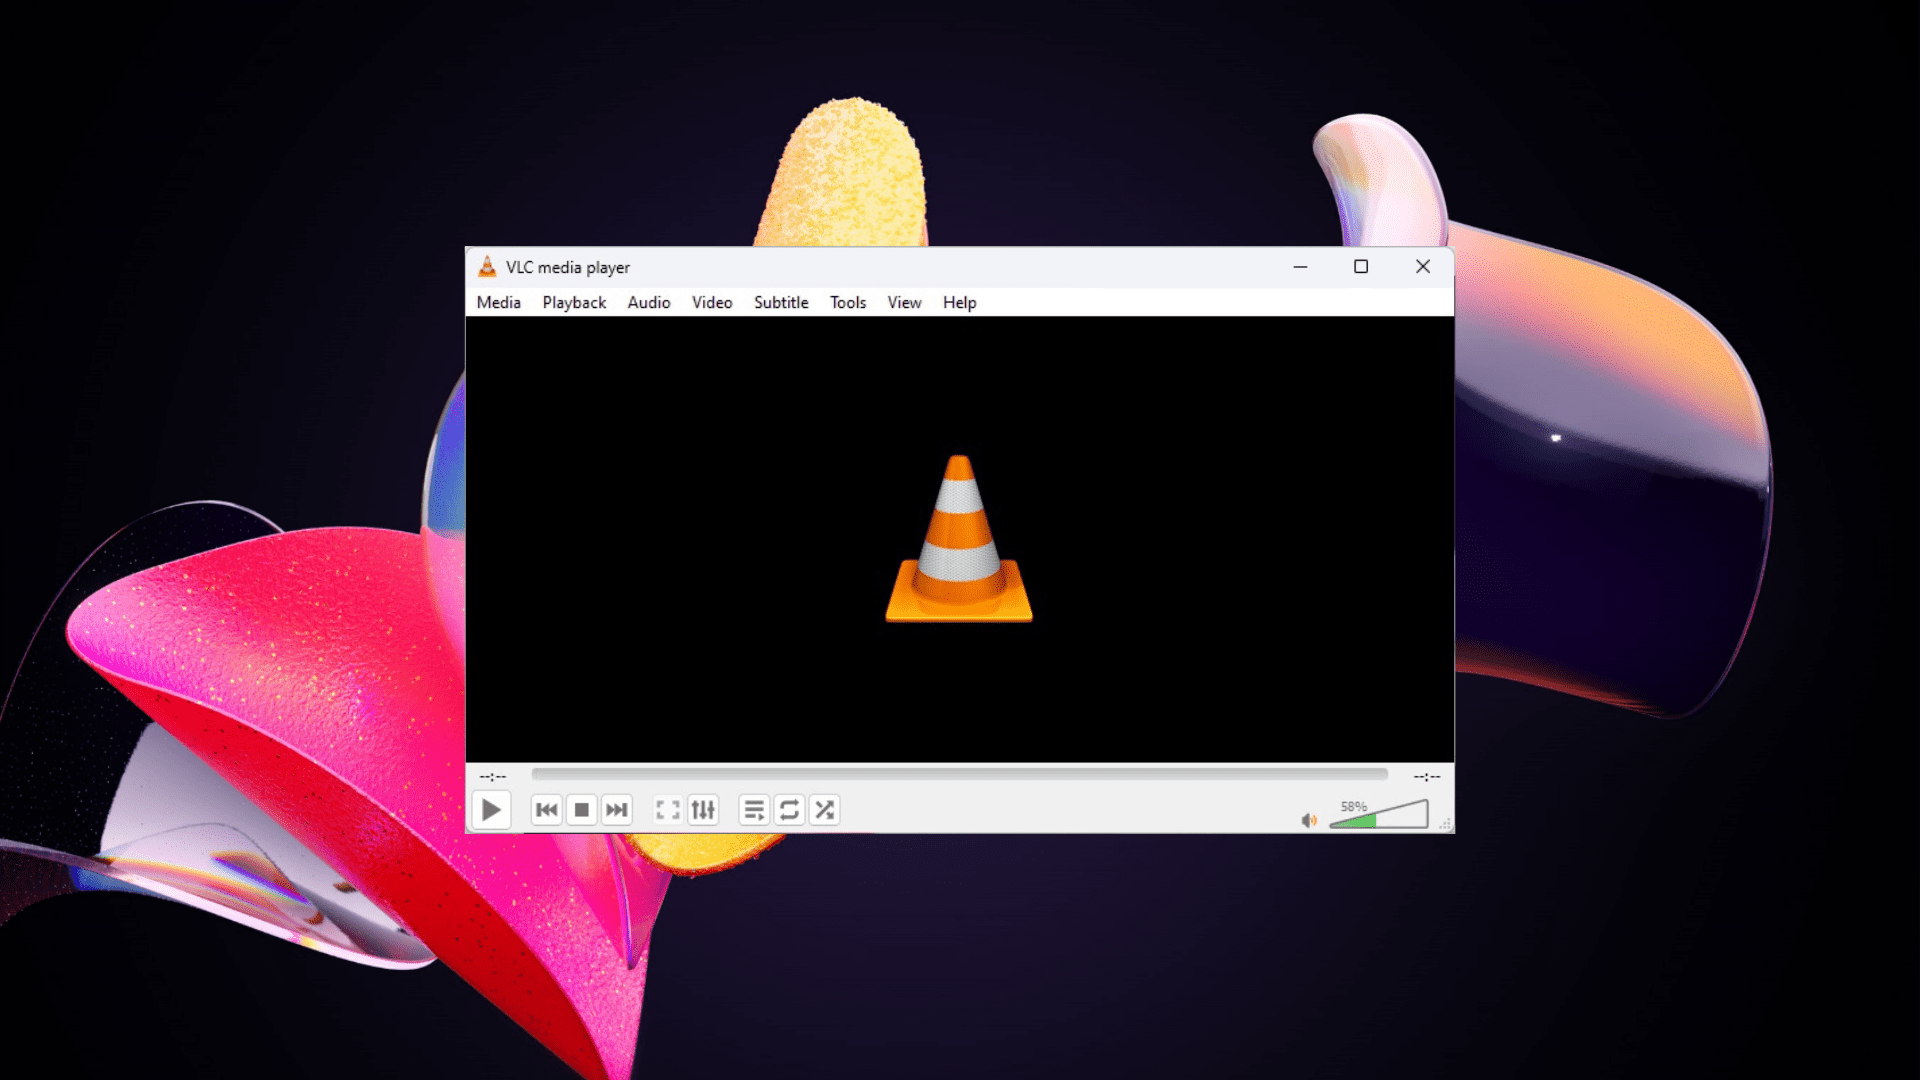Click the playback seek bar
Viewport: 1920px width, 1080px height.
click(960, 775)
